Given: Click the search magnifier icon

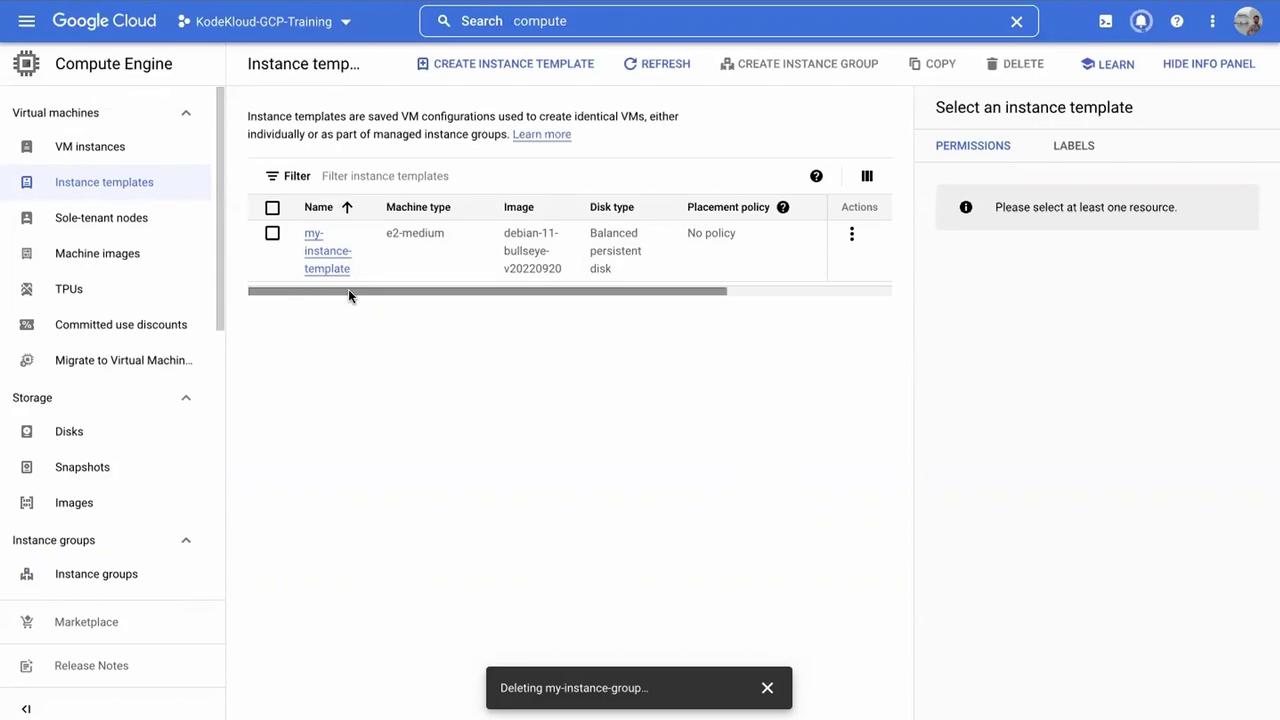Looking at the screenshot, I should (x=444, y=21).
